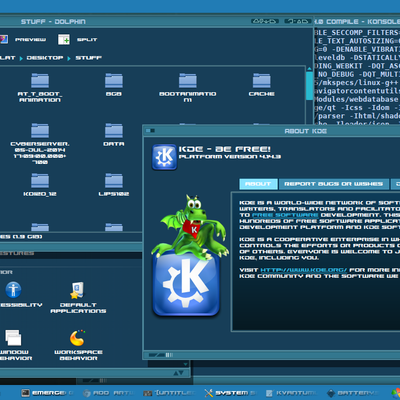
Task: Click Stuff in Dolphin breadcrumb path
Action: click(88, 58)
